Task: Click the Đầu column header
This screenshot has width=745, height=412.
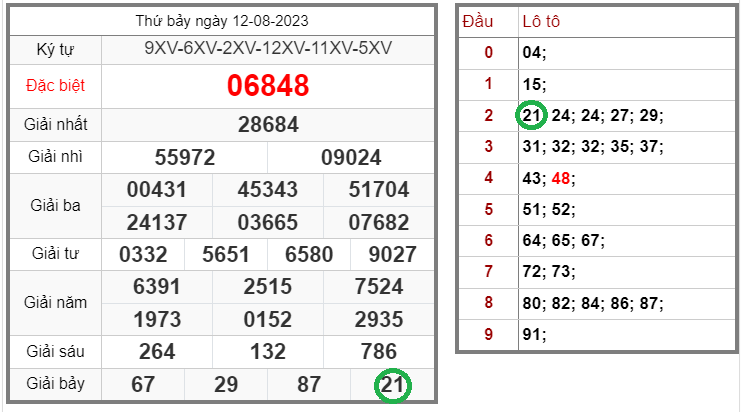Action: pyautogui.click(x=487, y=21)
